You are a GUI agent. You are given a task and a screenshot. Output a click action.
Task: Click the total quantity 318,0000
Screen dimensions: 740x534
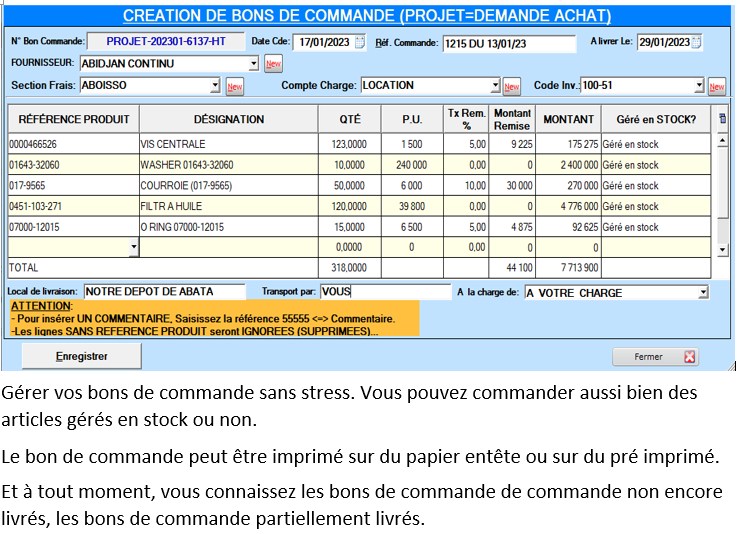point(350,267)
